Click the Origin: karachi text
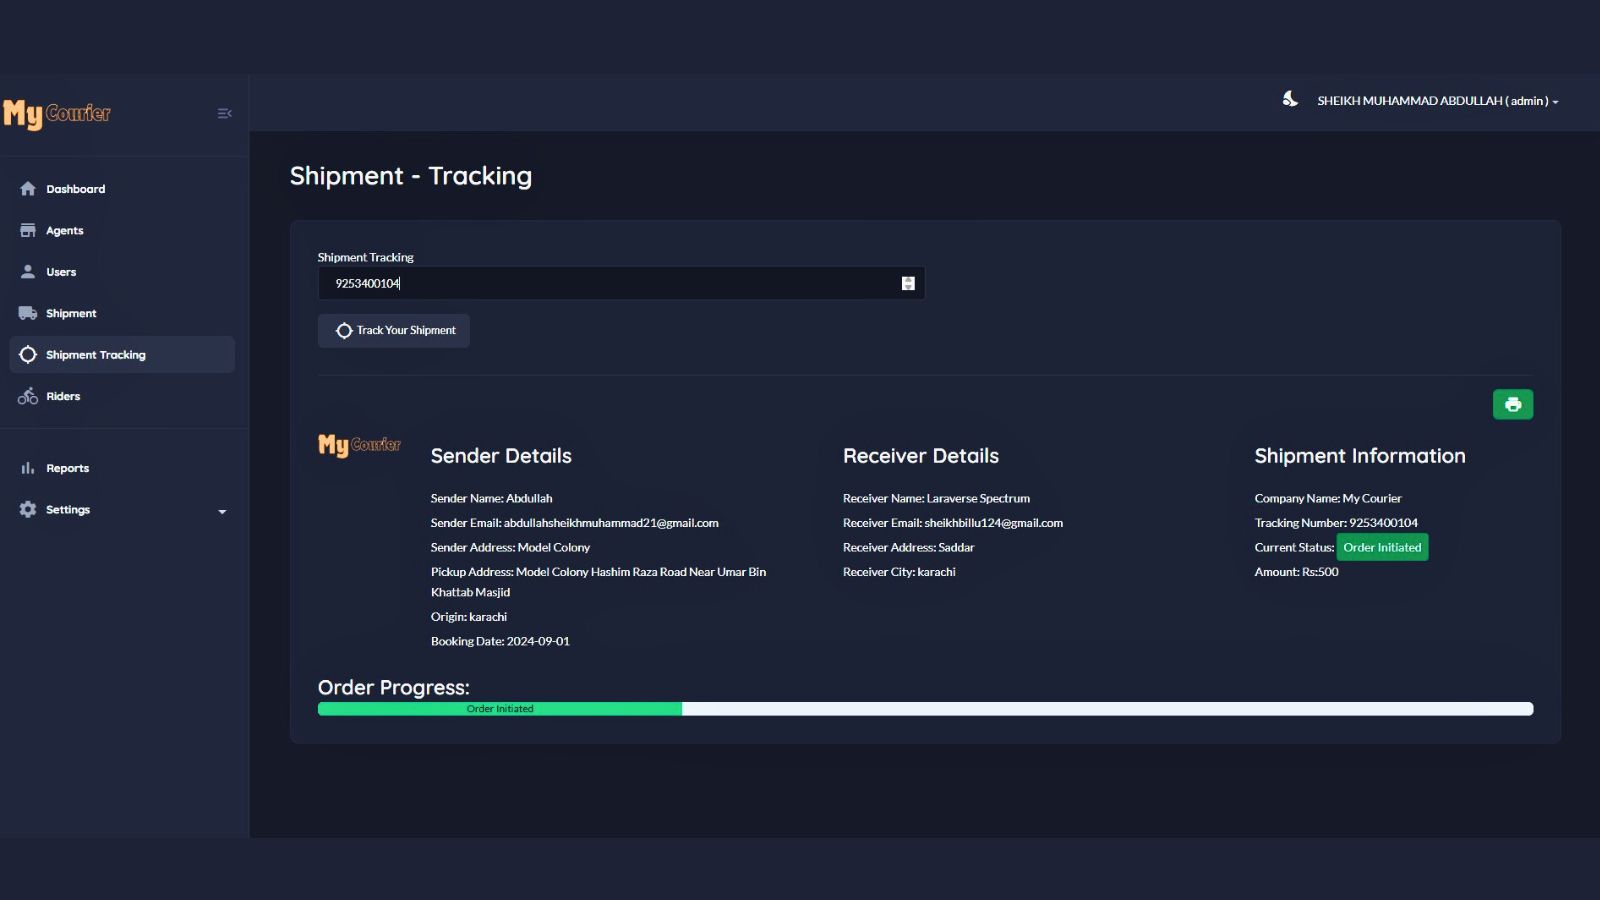Viewport: 1600px width, 900px height. 469,617
